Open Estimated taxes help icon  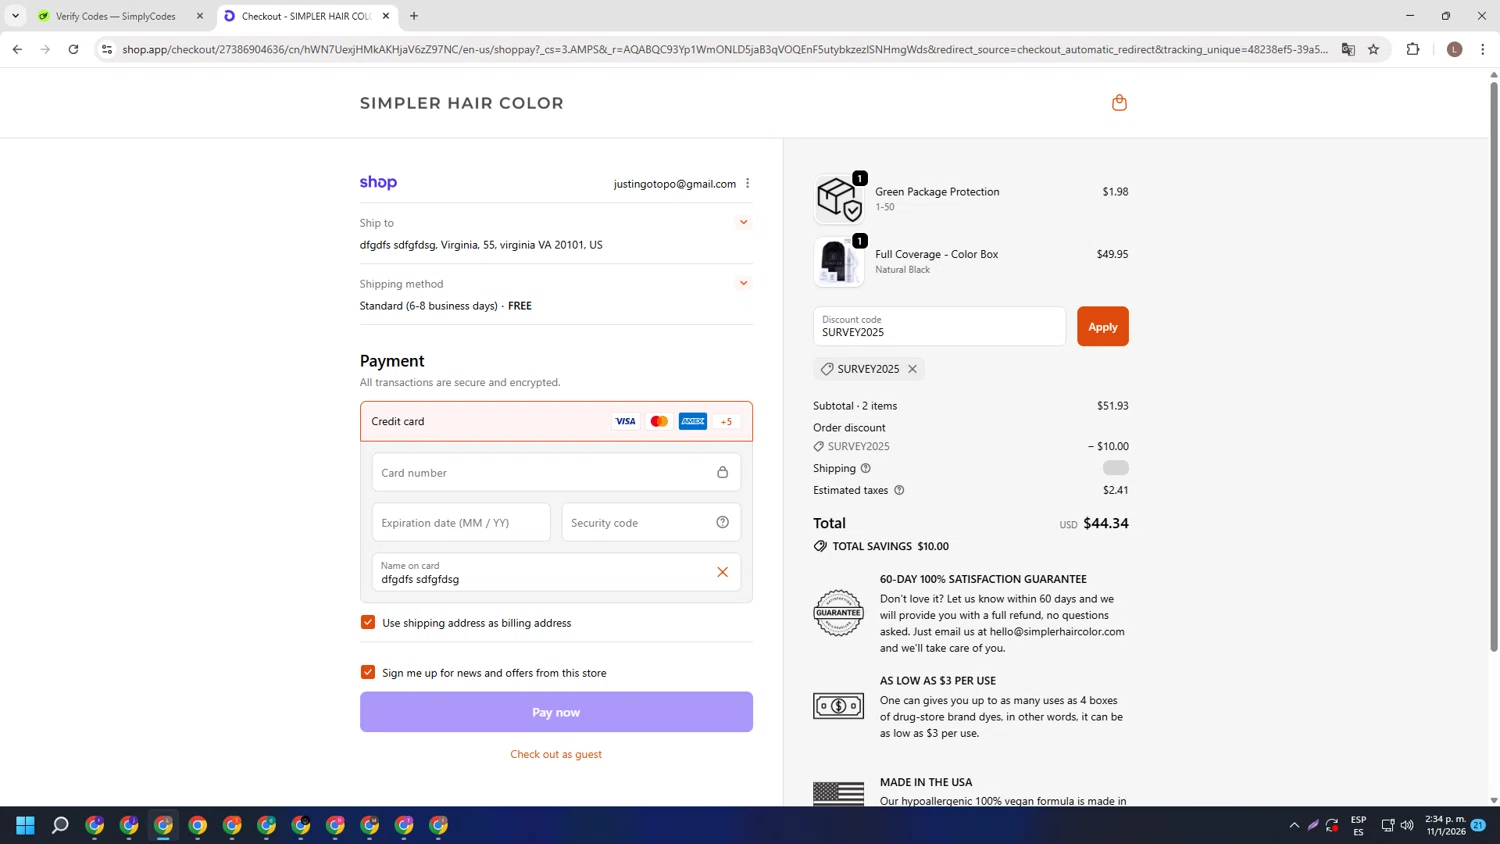tap(899, 490)
